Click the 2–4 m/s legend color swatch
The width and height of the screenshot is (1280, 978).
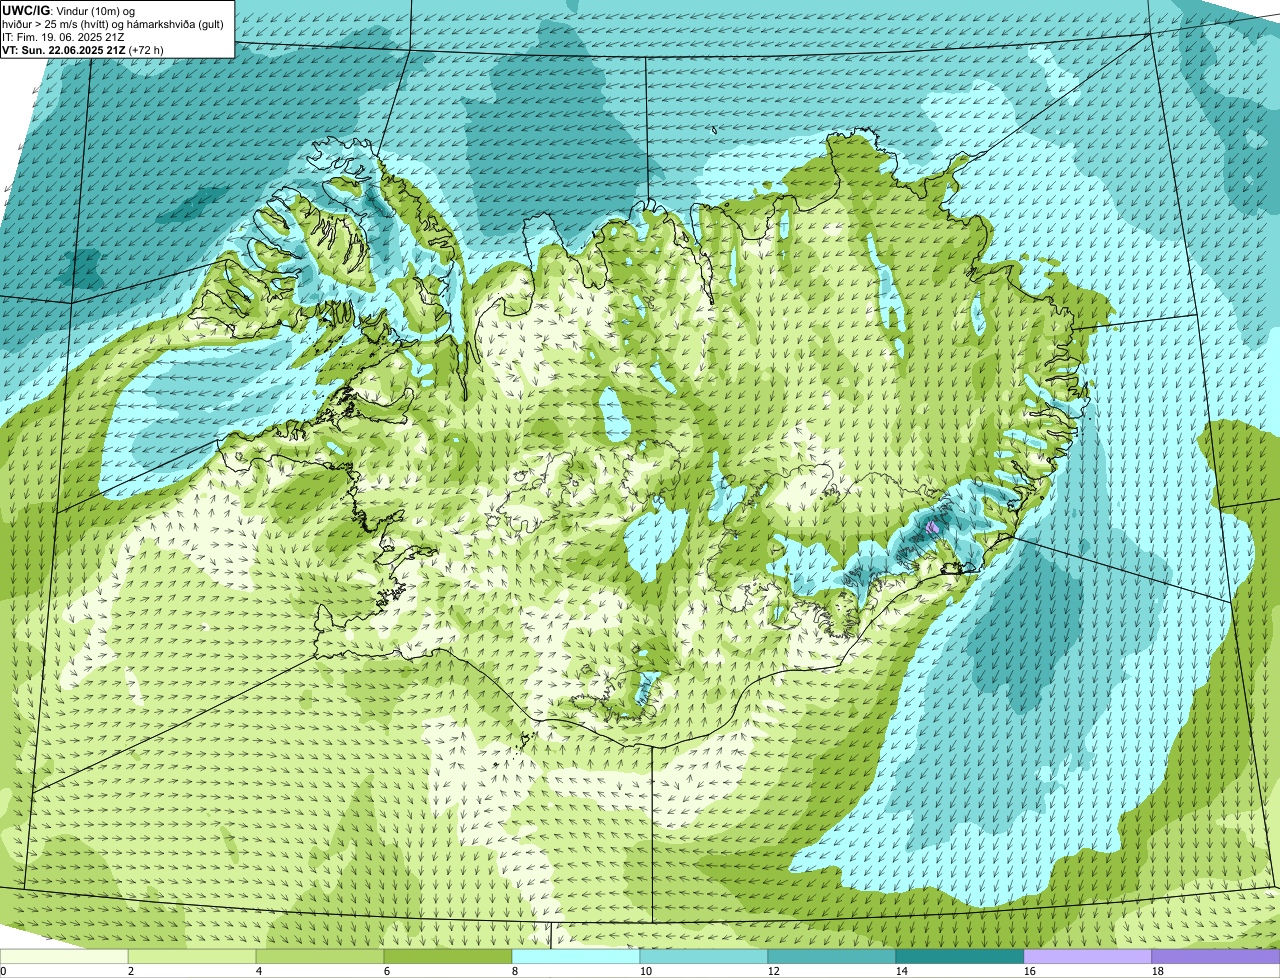pyautogui.click(x=192, y=957)
